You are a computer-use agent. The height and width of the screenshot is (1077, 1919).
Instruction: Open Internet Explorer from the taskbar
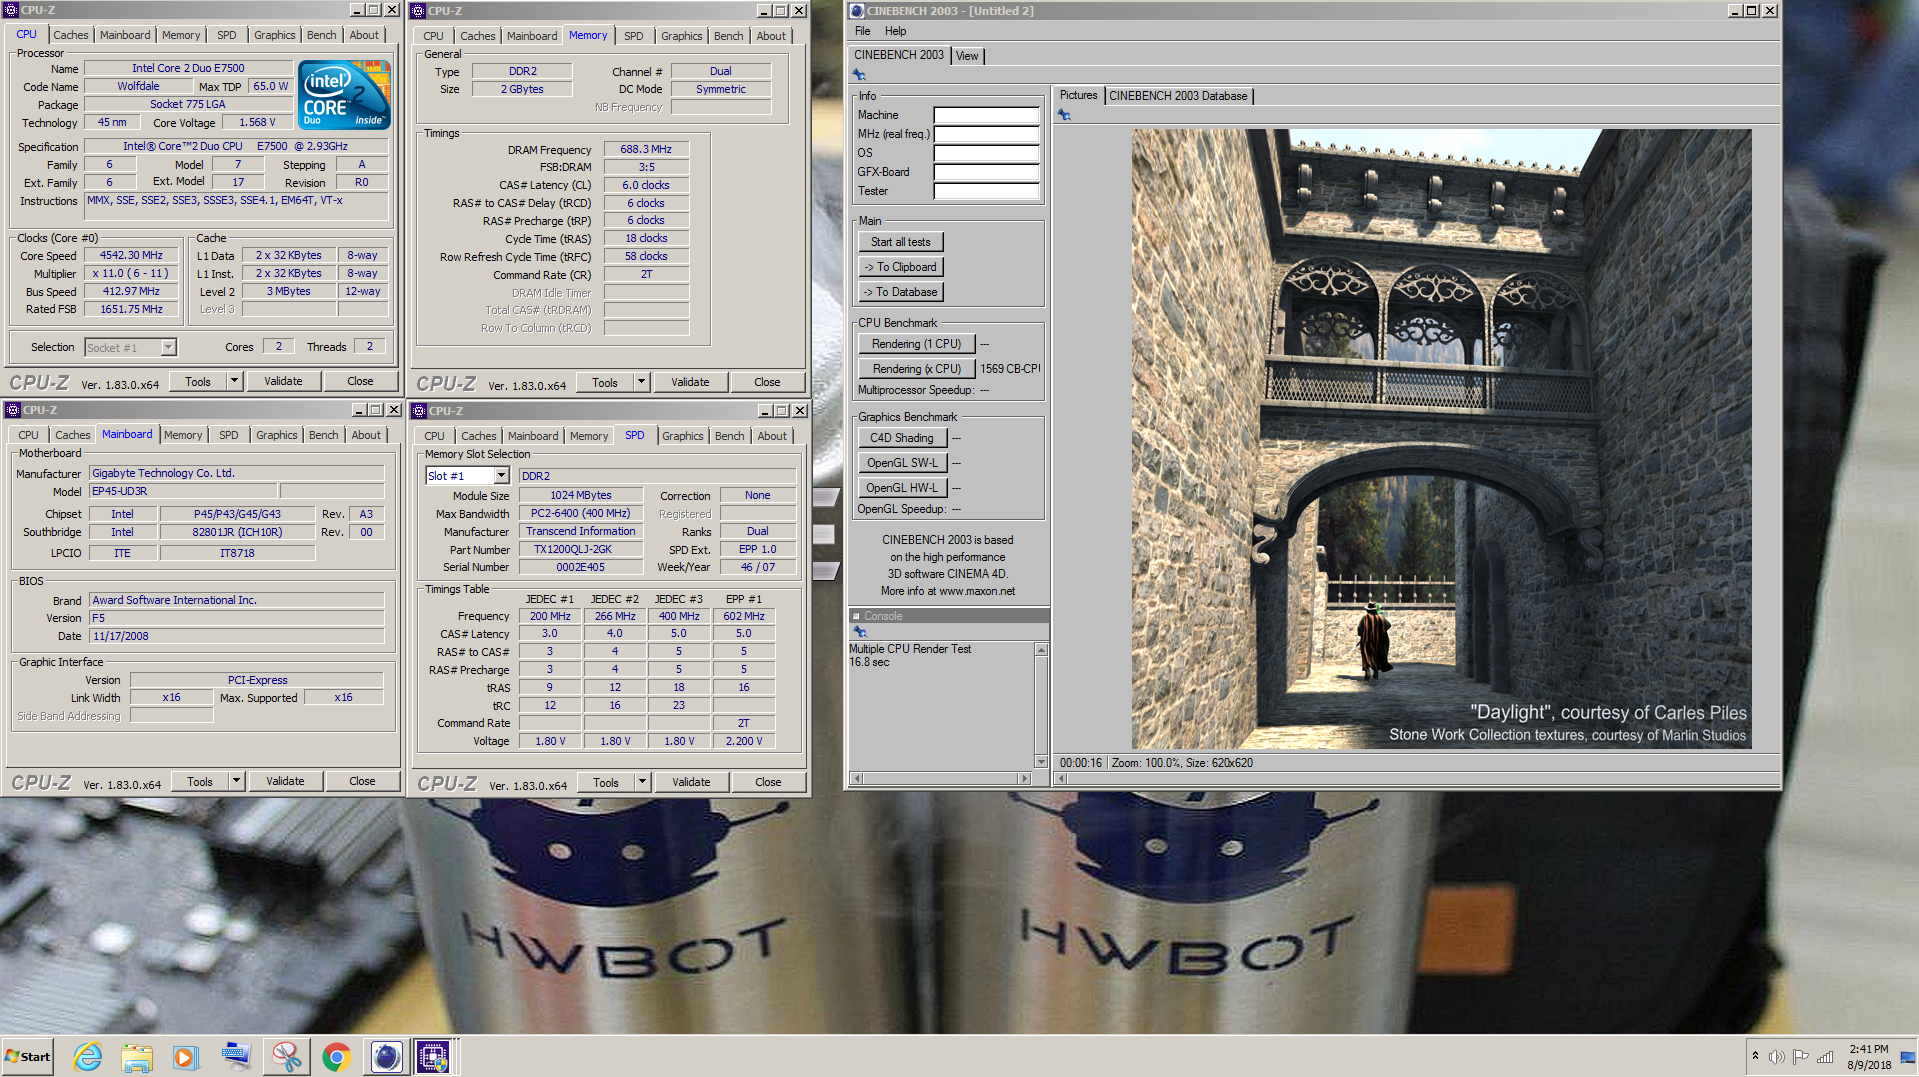tap(88, 1056)
